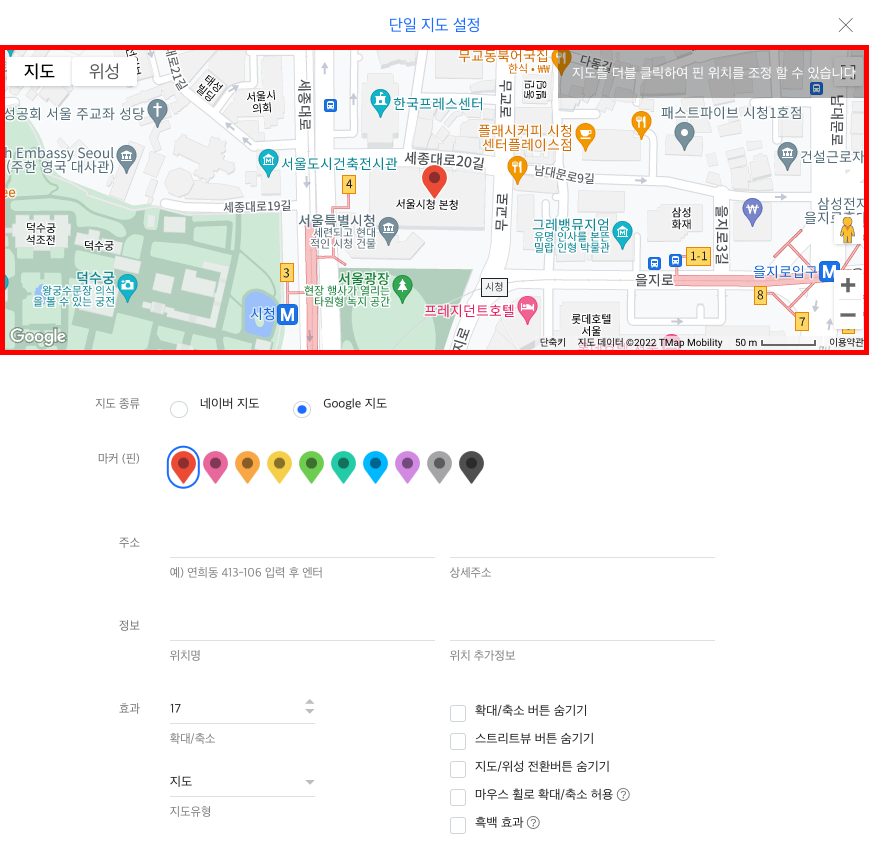This screenshot has width=869, height=860.
Task: Click the 세종대로20길 street label
Action: pyautogui.click(x=444, y=160)
